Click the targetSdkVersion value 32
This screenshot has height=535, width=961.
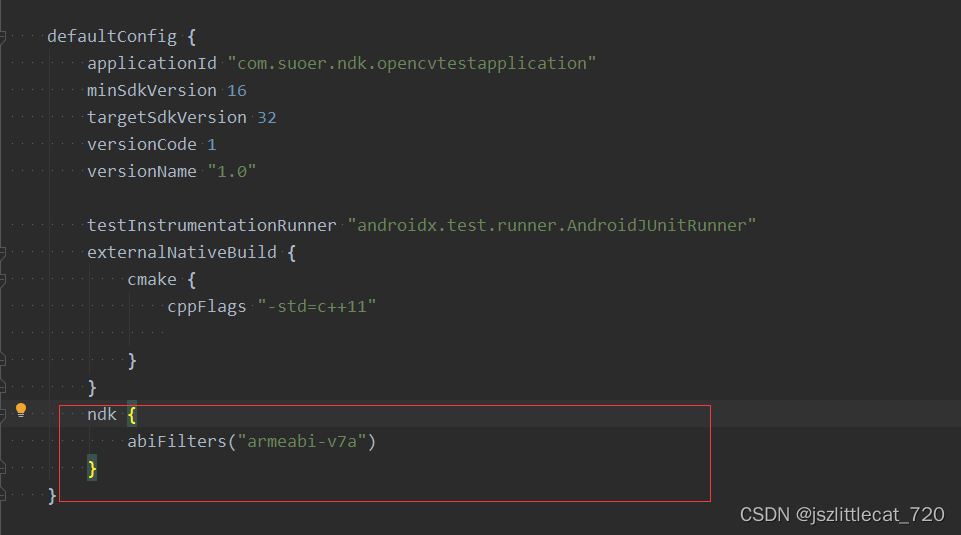[x=267, y=118]
